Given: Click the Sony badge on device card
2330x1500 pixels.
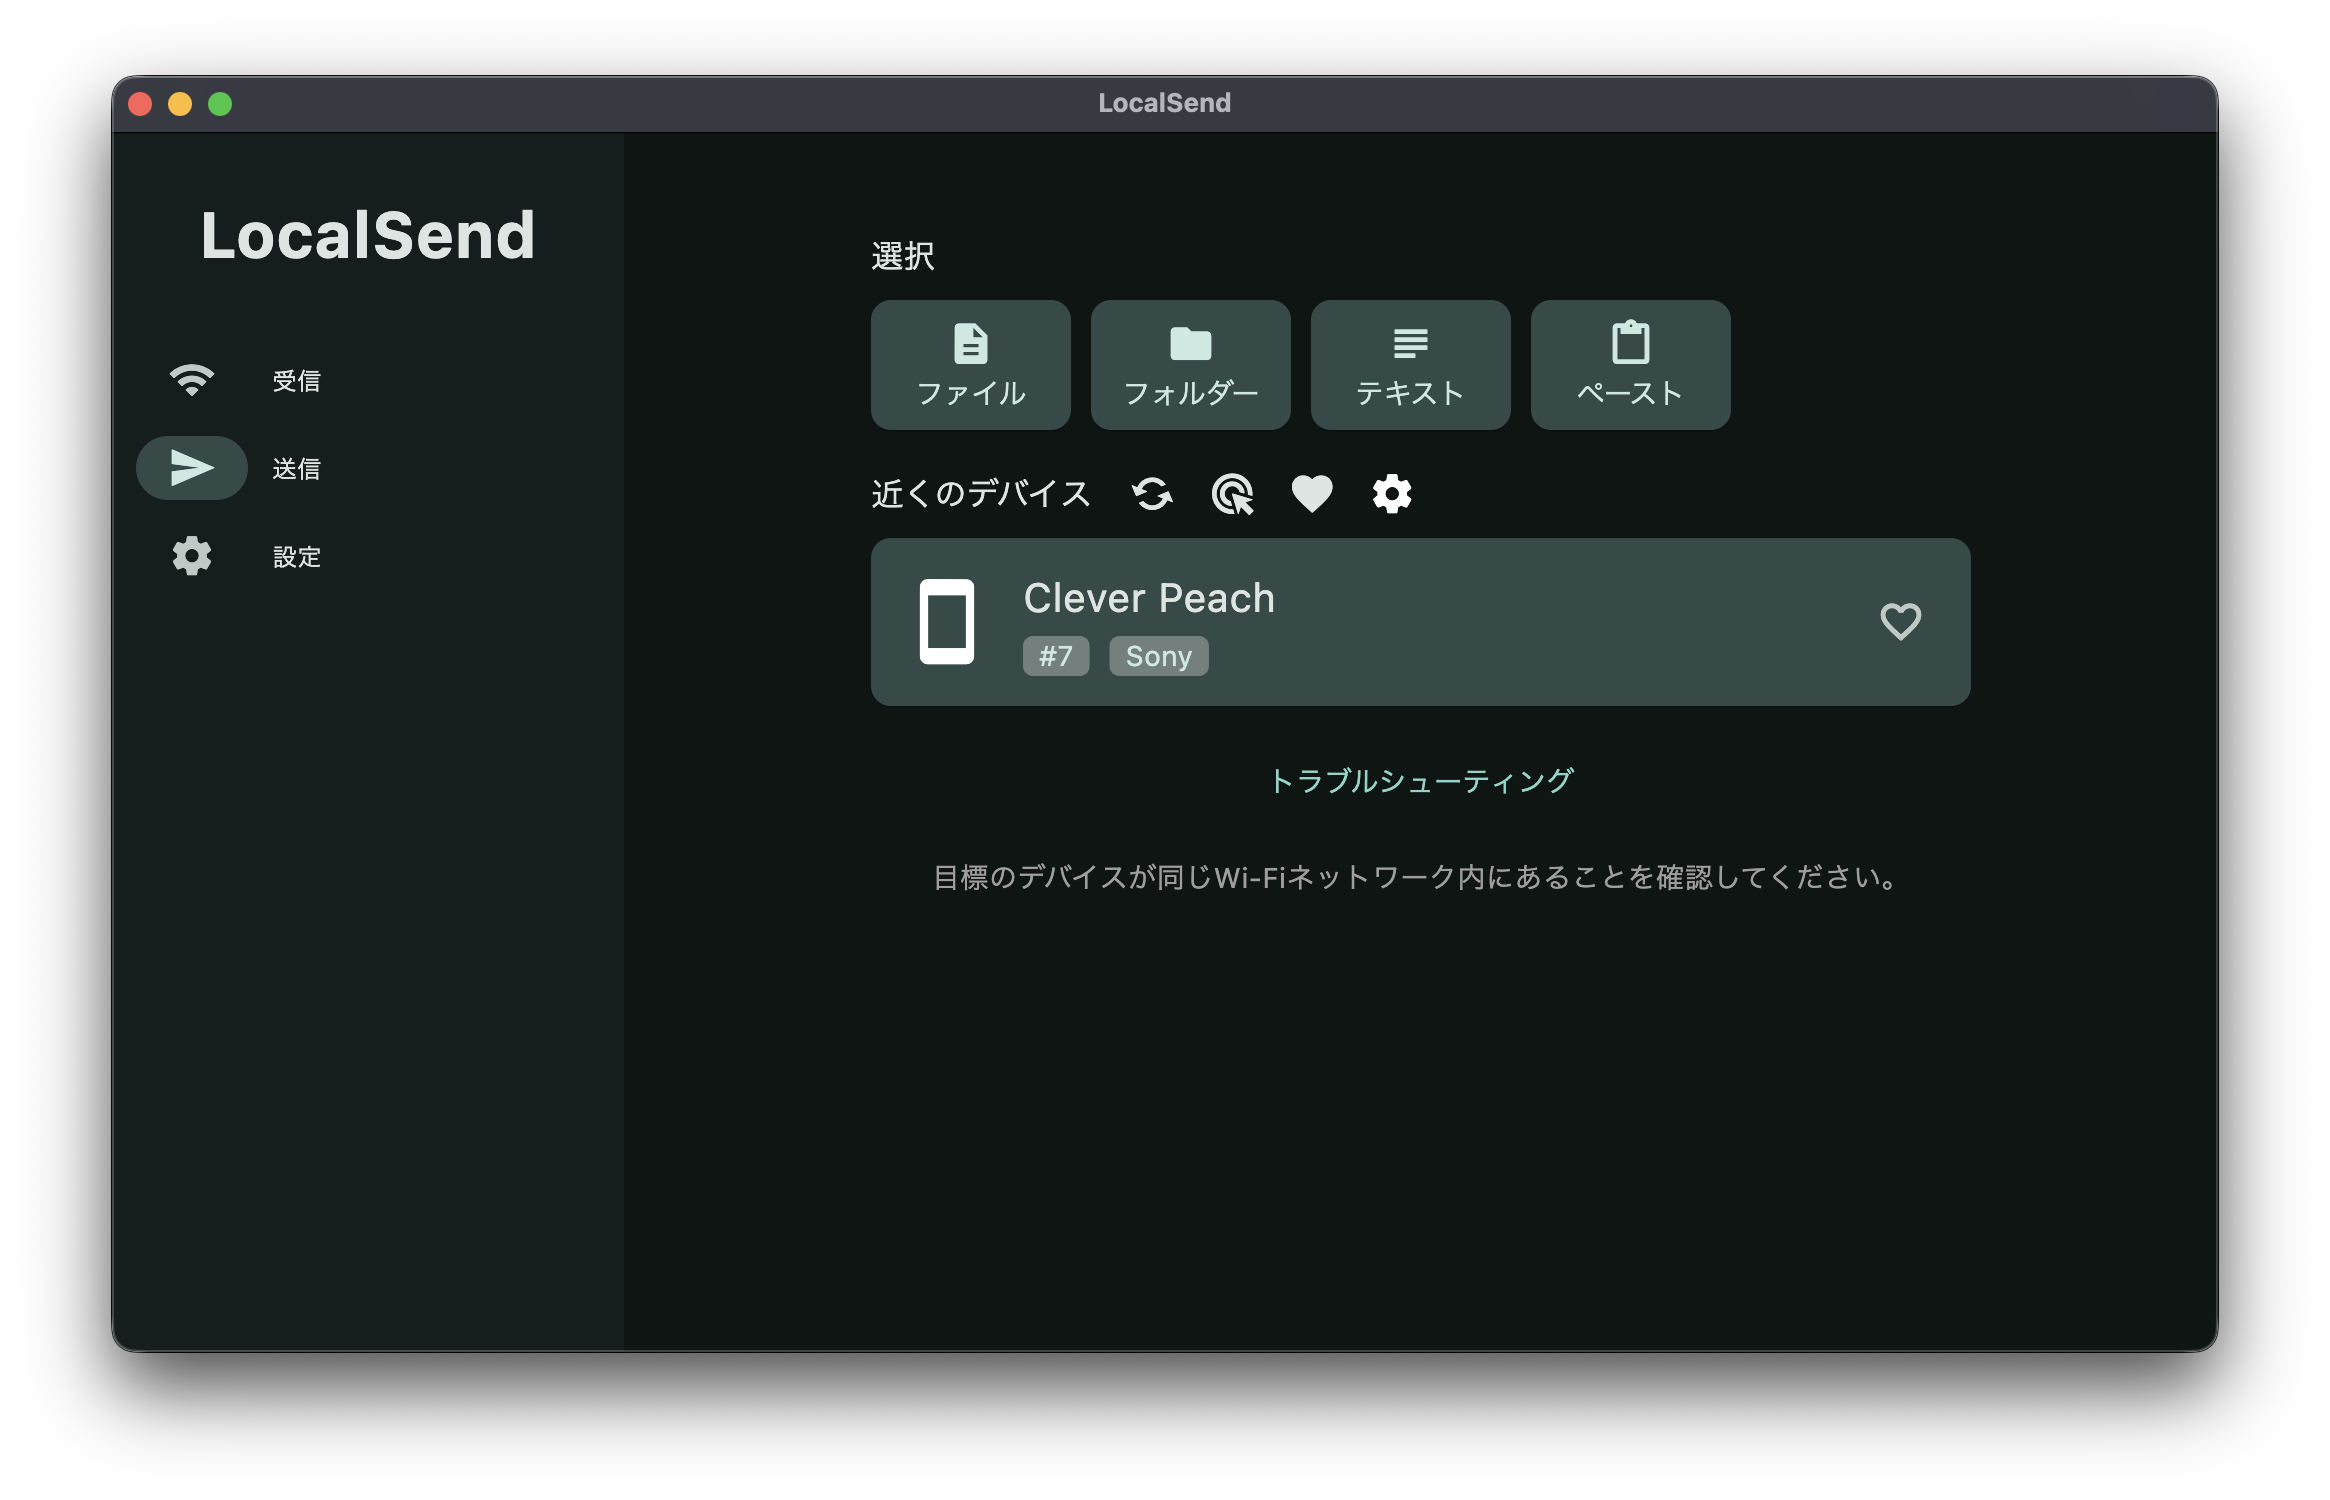Looking at the screenshot, I should (1158, 656).
